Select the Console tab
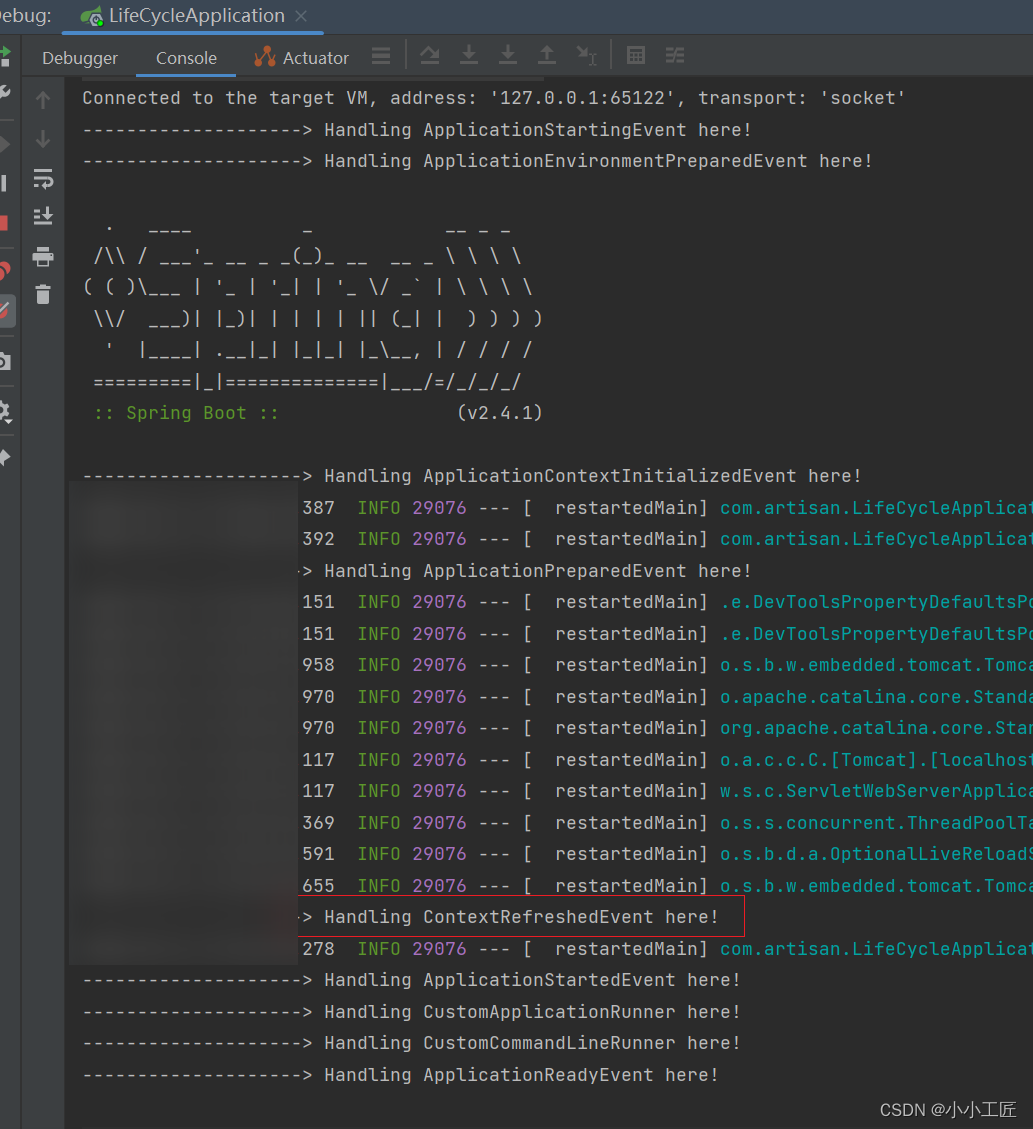1033x1129 pixels. [186, 58]
